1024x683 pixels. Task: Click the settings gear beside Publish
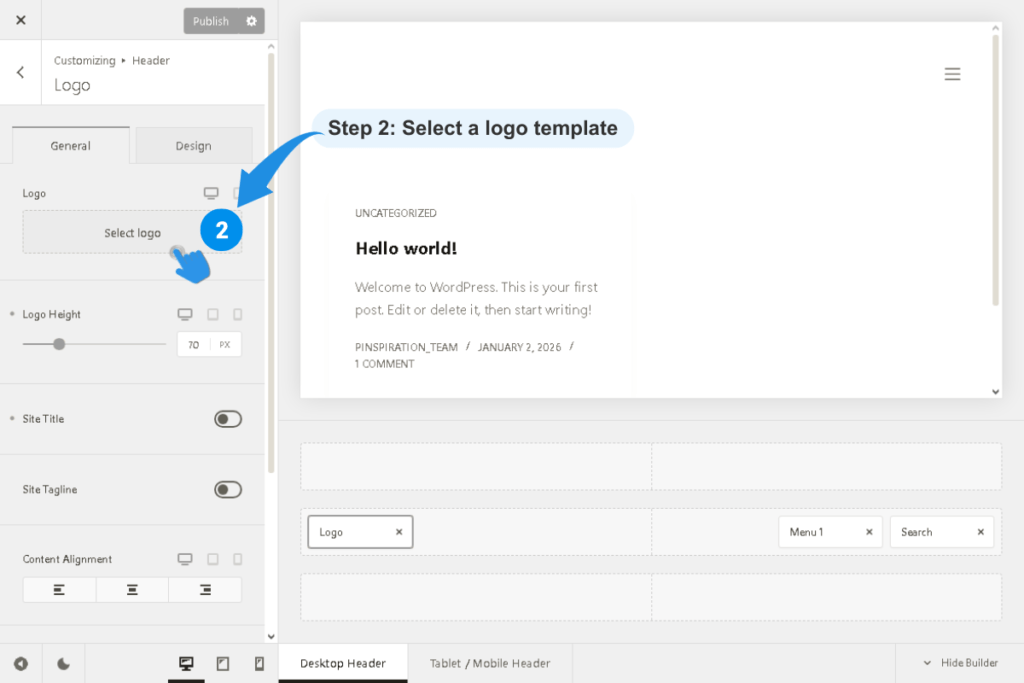(x=253, y=20)
